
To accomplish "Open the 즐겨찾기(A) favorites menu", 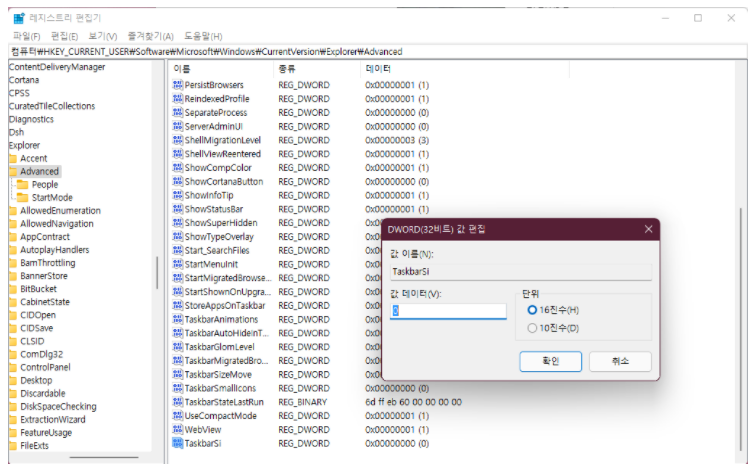I will pos(150,36).
